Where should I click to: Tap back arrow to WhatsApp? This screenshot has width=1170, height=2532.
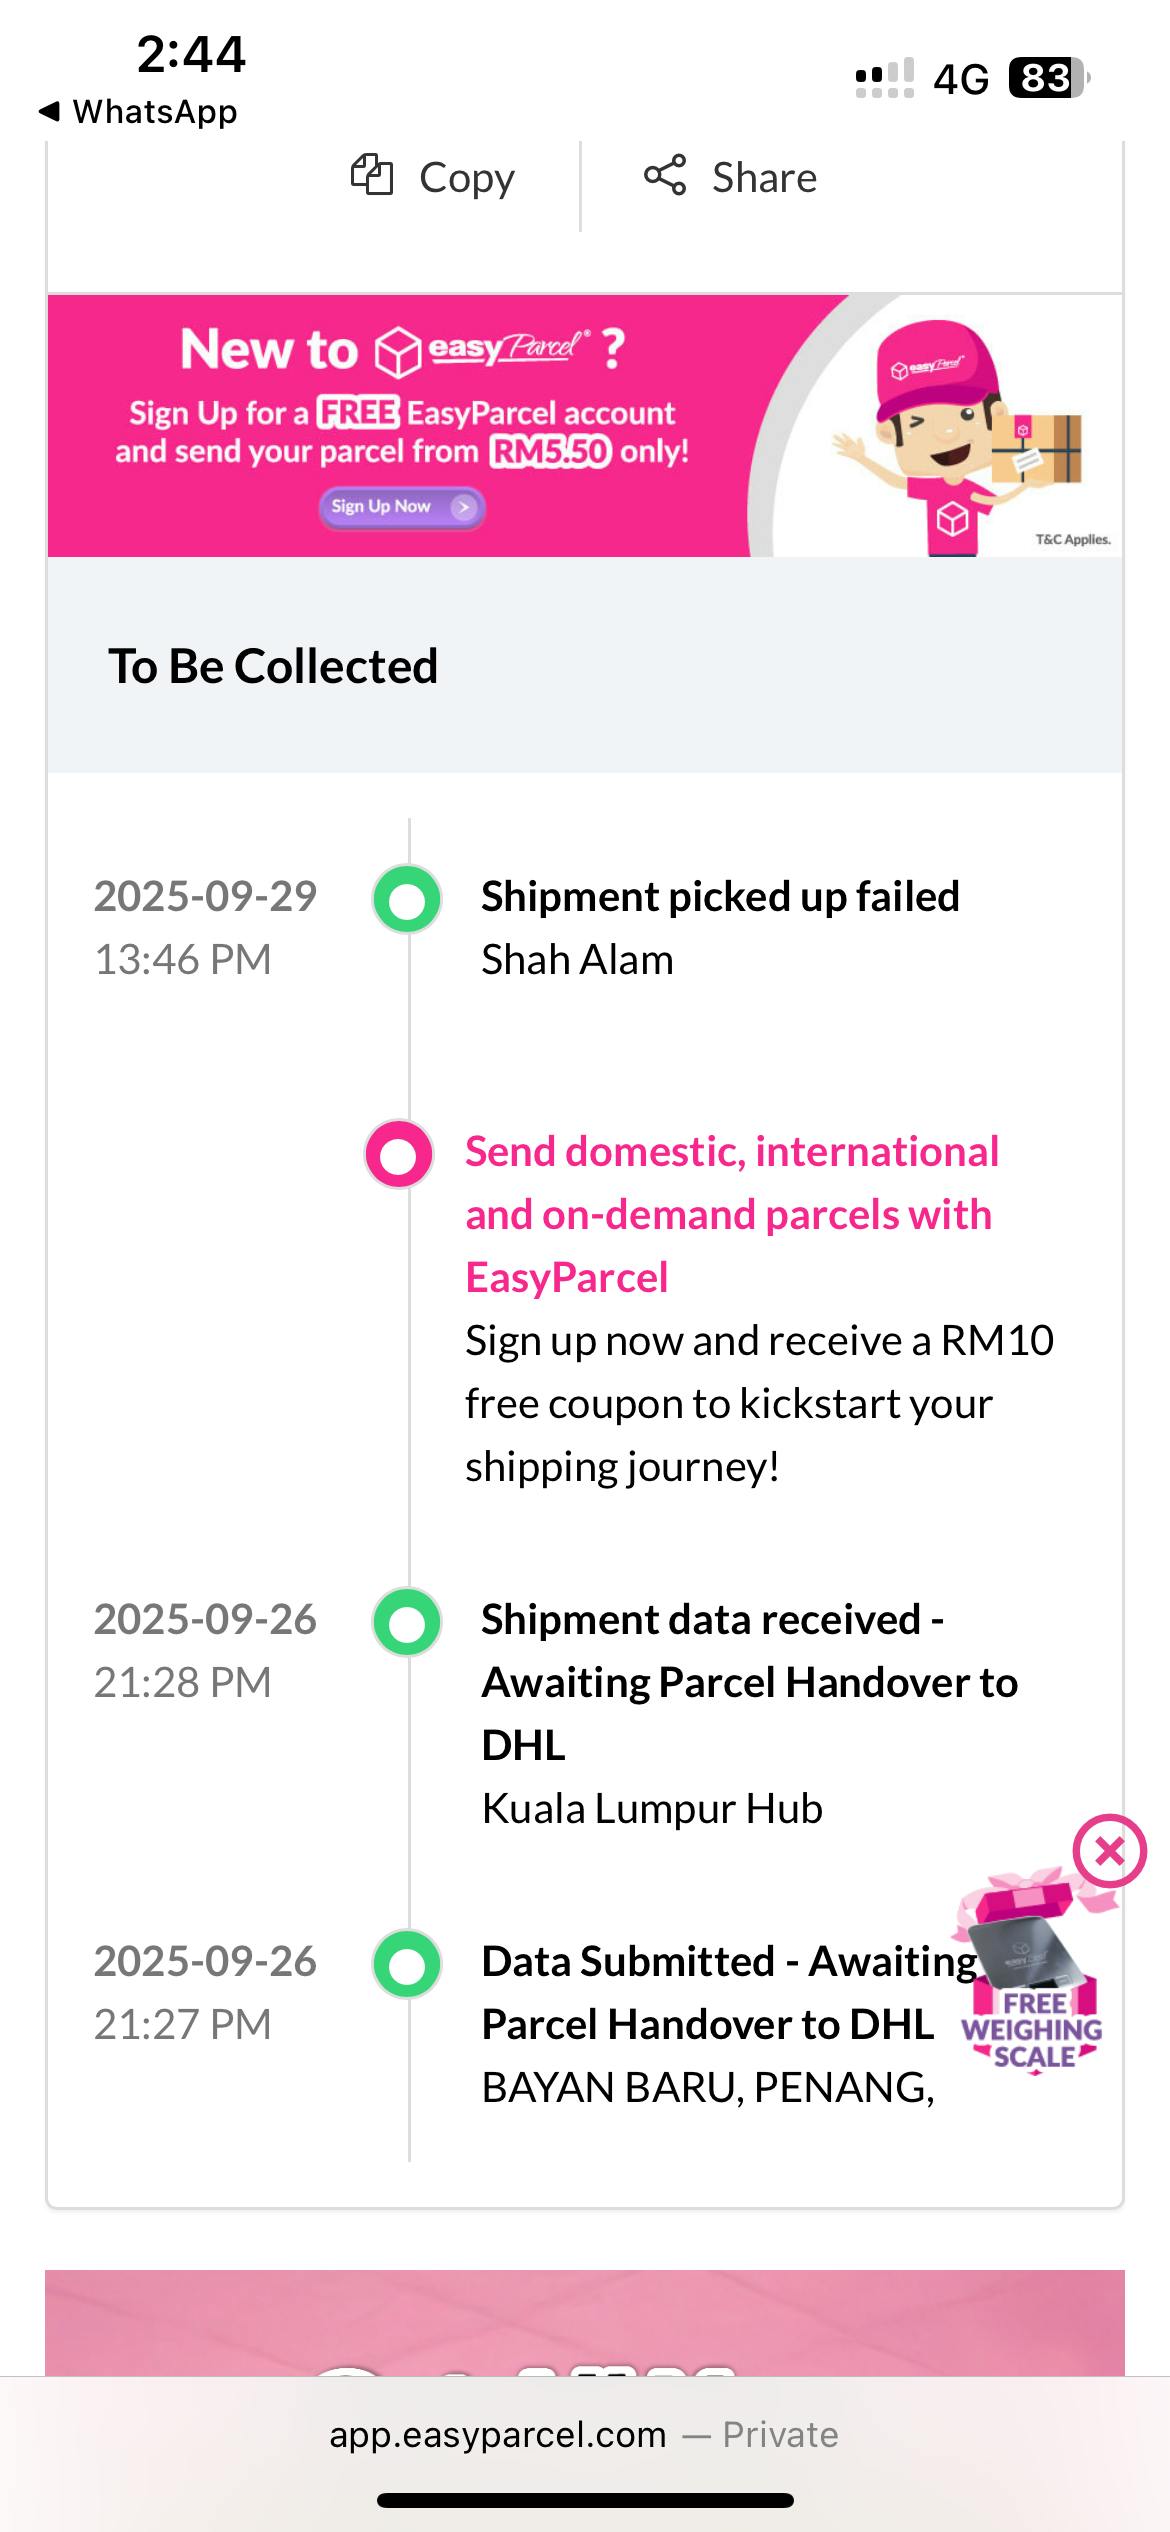[48, 111]
